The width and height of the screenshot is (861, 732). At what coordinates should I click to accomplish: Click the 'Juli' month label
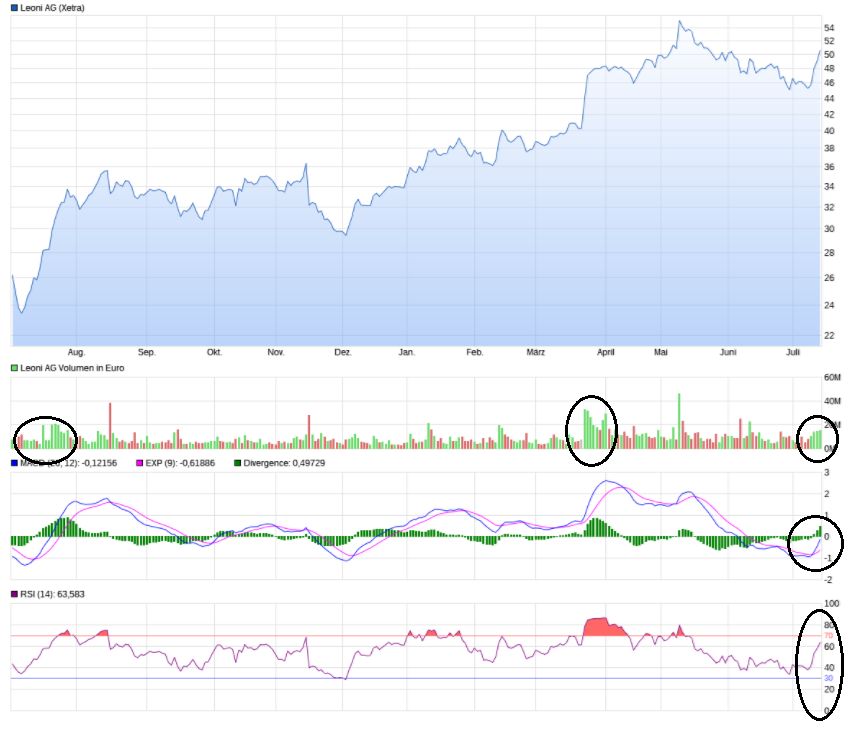pyautogui.click(x=792, y=353)
